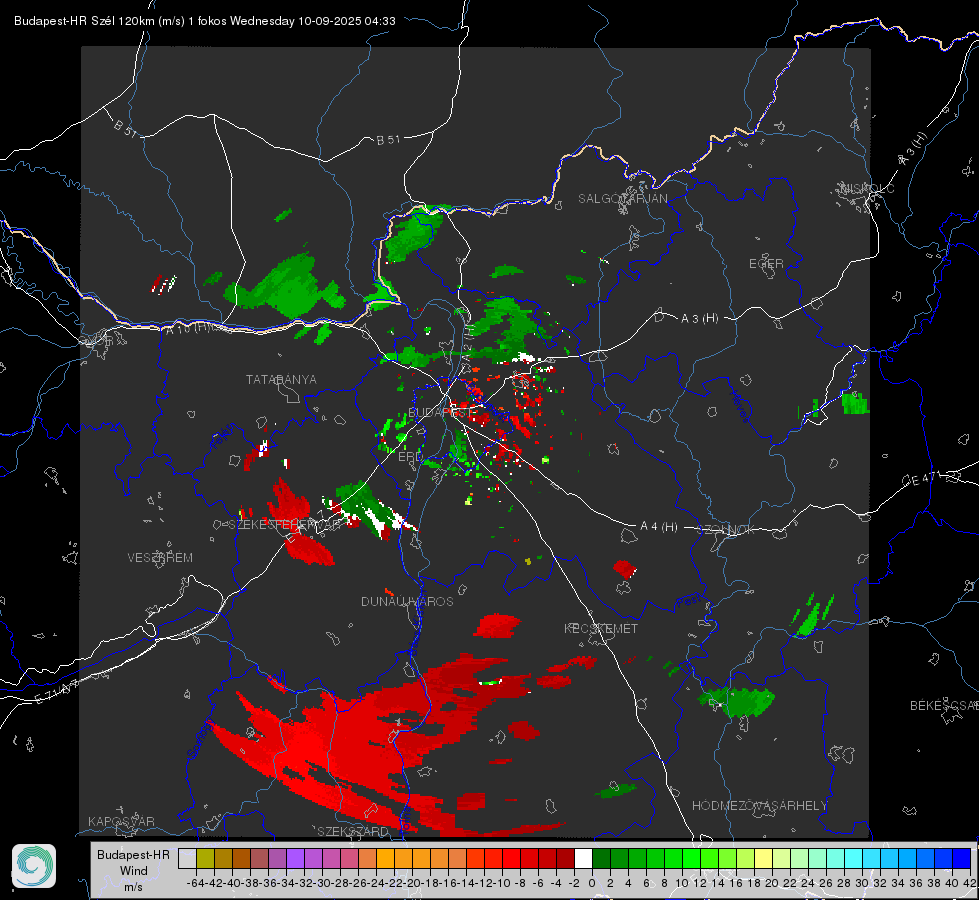
Task: Pick the yellow swatch between 18 and 20
Action: pyautogui.click(x=764, y=858)
